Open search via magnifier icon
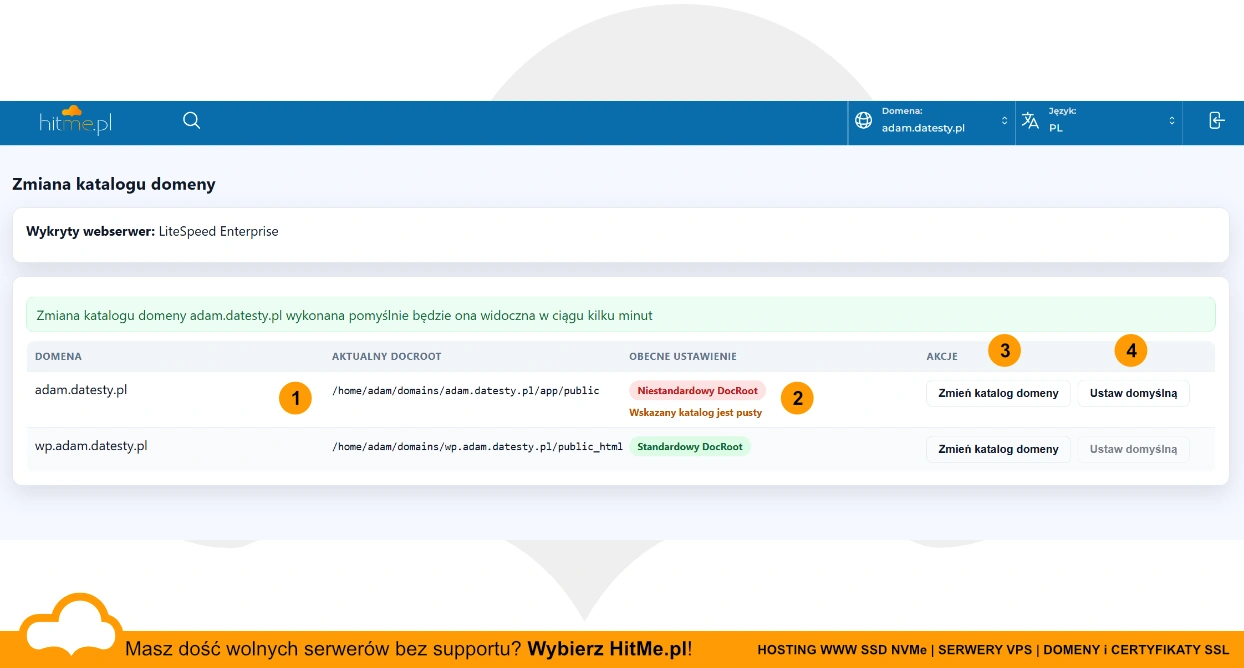The image size is (1244, 668). point(192,121)
